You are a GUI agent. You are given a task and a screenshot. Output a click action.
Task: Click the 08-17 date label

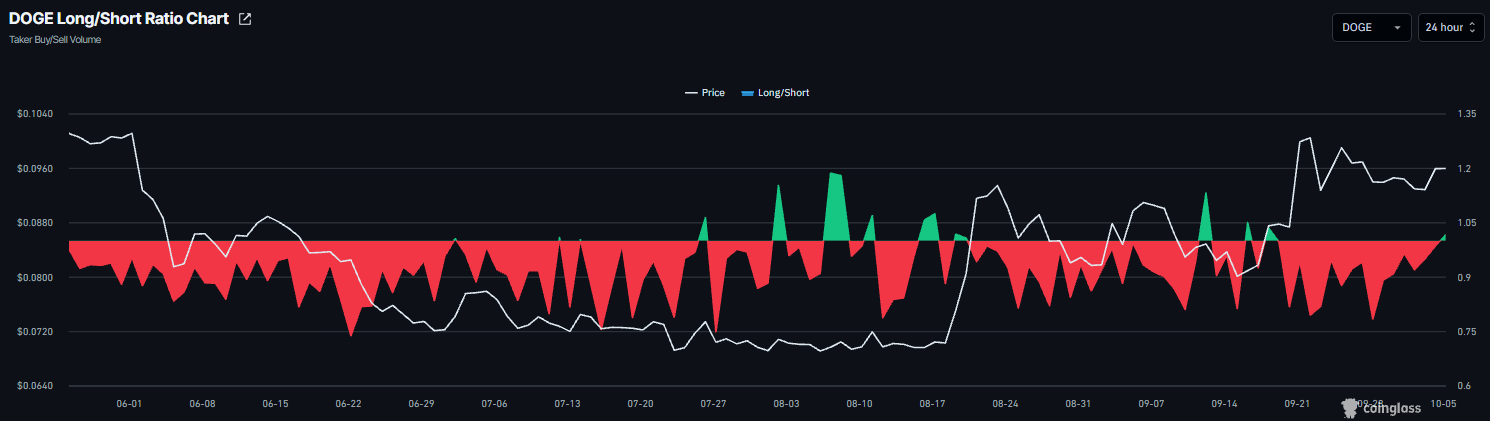[933, 404]
